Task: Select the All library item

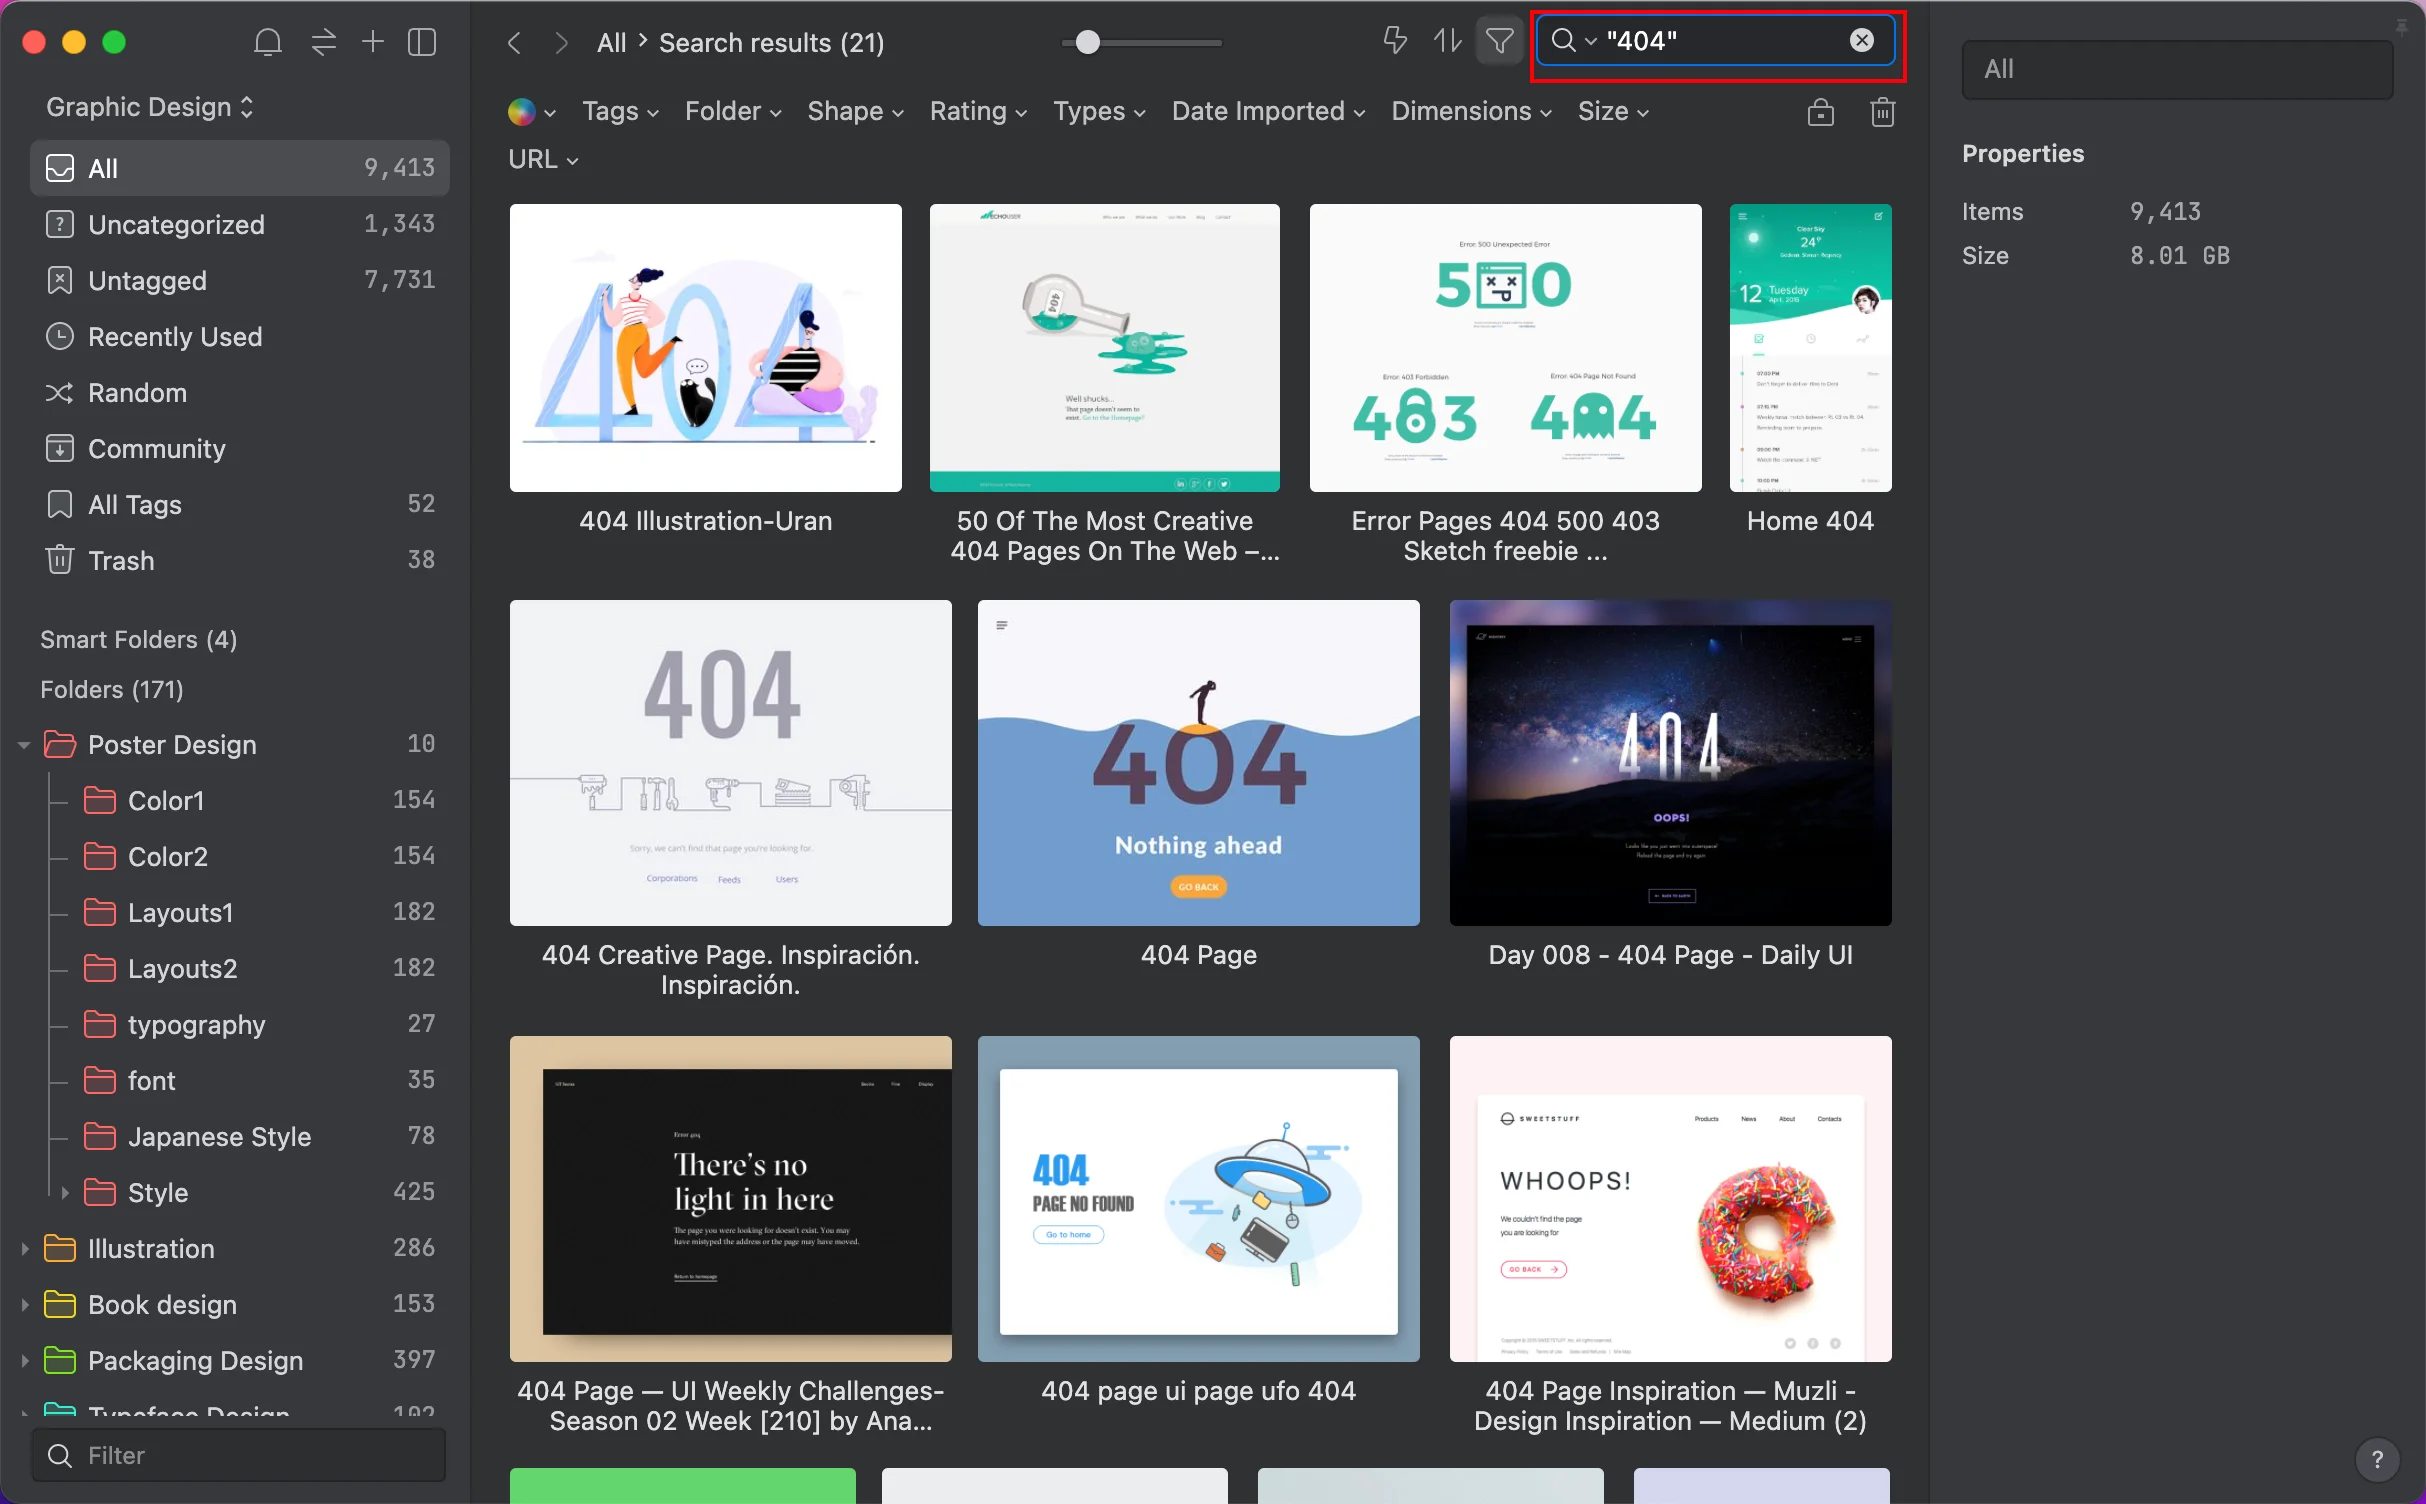Action: pos(240,168)
